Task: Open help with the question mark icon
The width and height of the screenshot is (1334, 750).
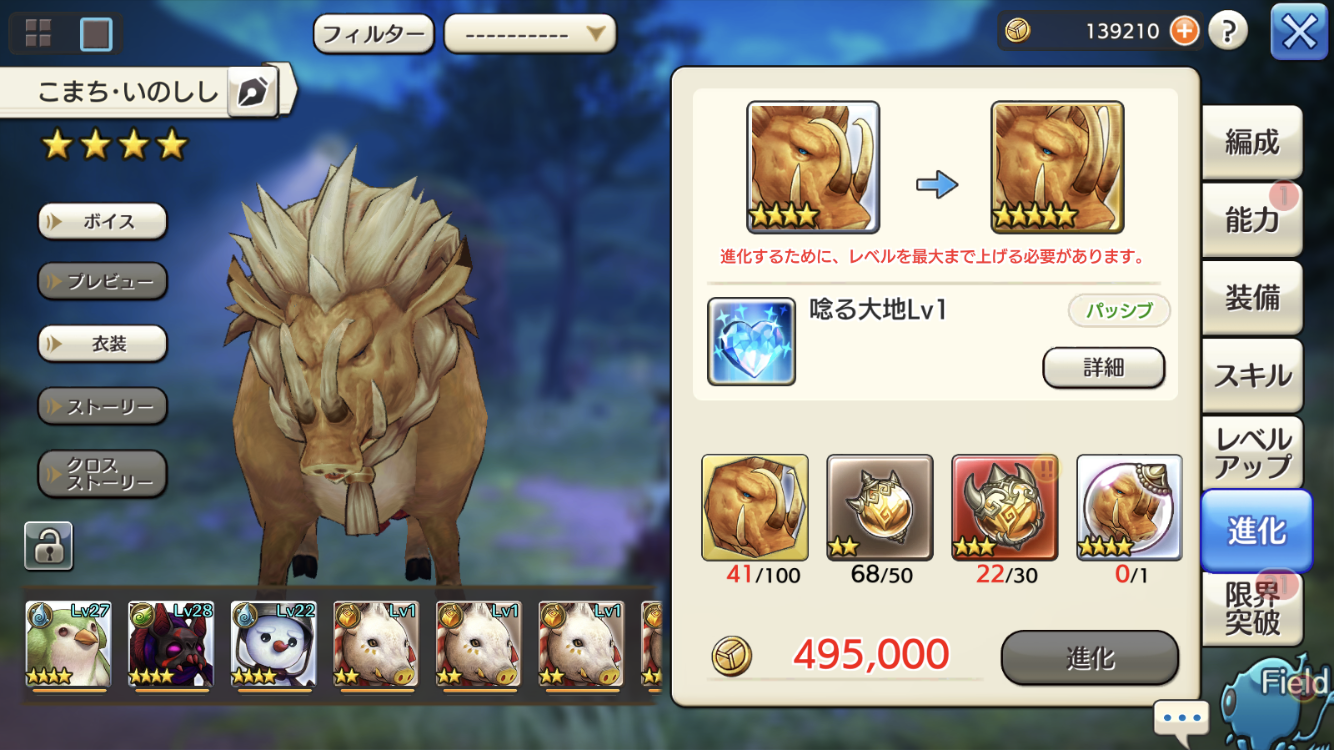Action: [x=1228, y=32]
